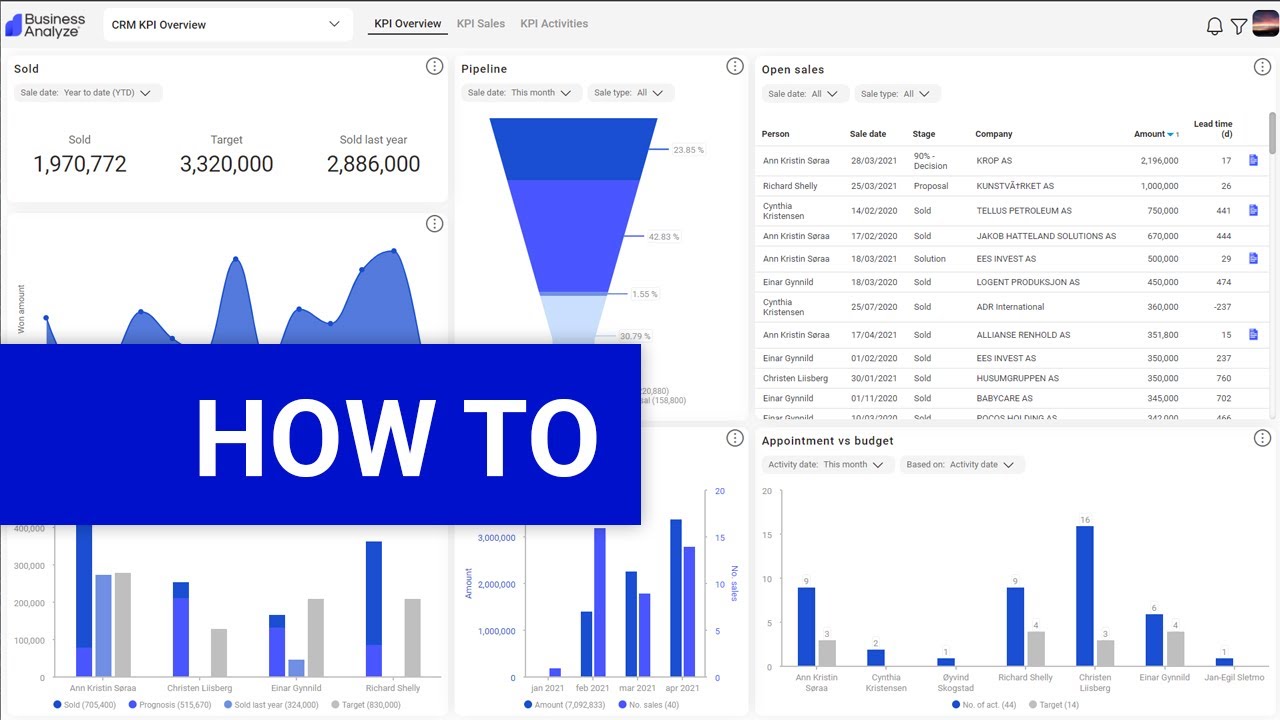Open document icon for EES INVEST AS Solution row
Image resolution: width=1280 pixels, height=720 pixels.
coord(1254,258)
